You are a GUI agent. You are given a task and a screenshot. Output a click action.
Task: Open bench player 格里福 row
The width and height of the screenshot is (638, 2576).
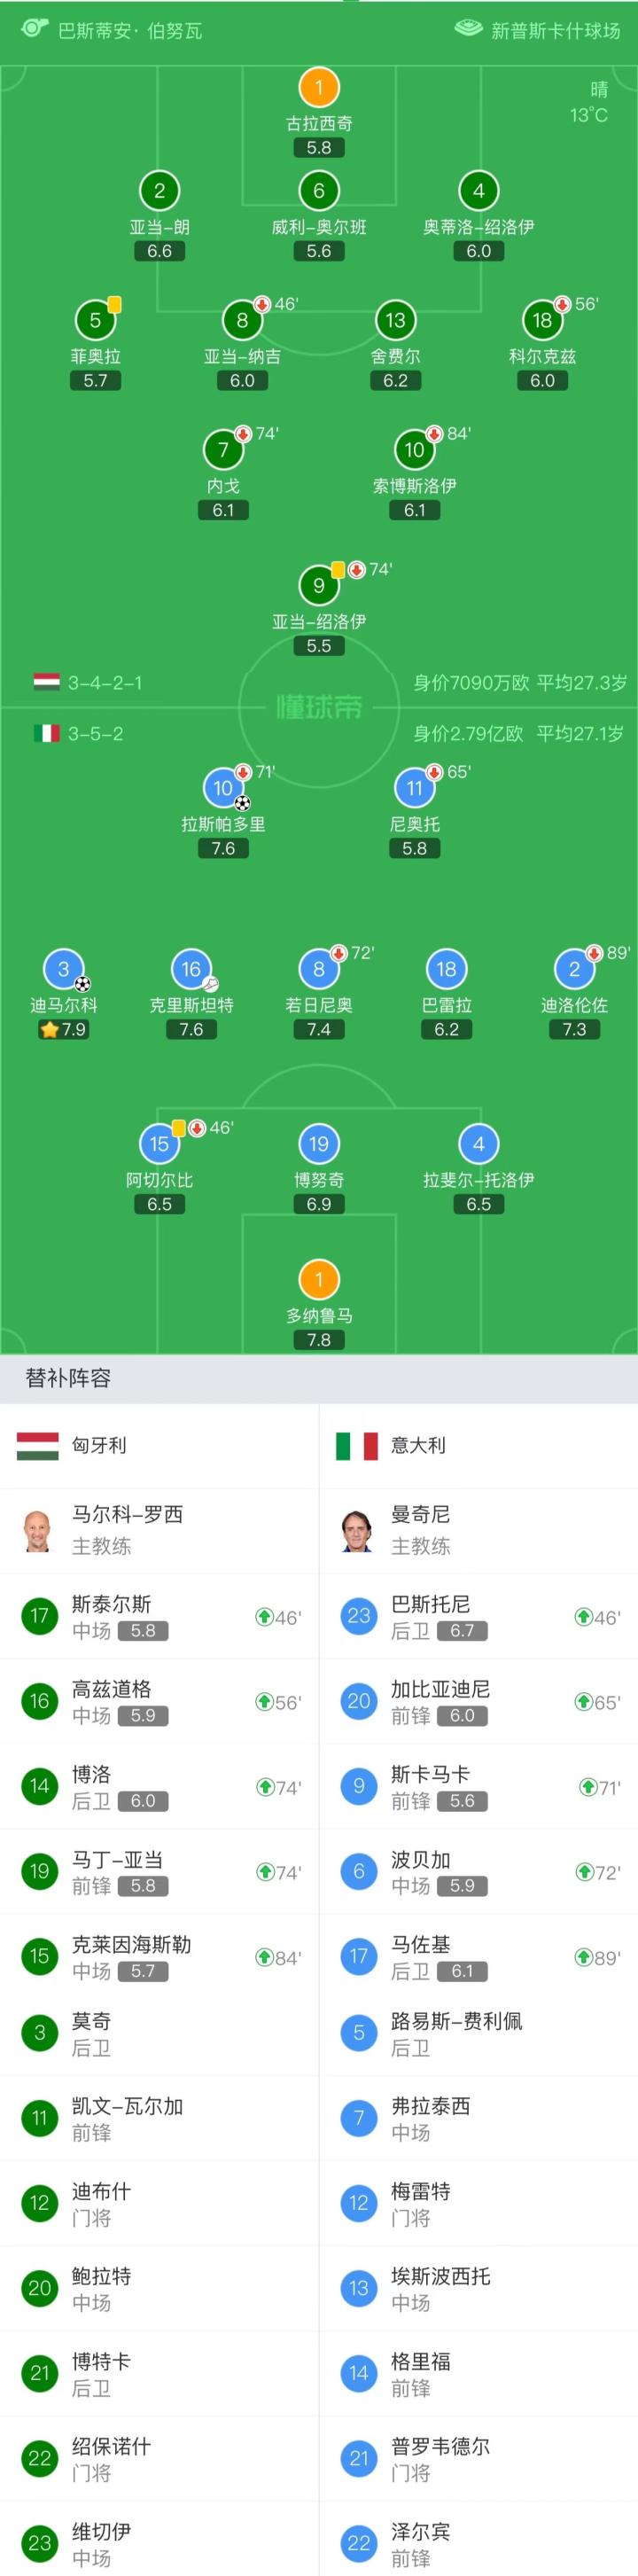tap(478, 2374)
